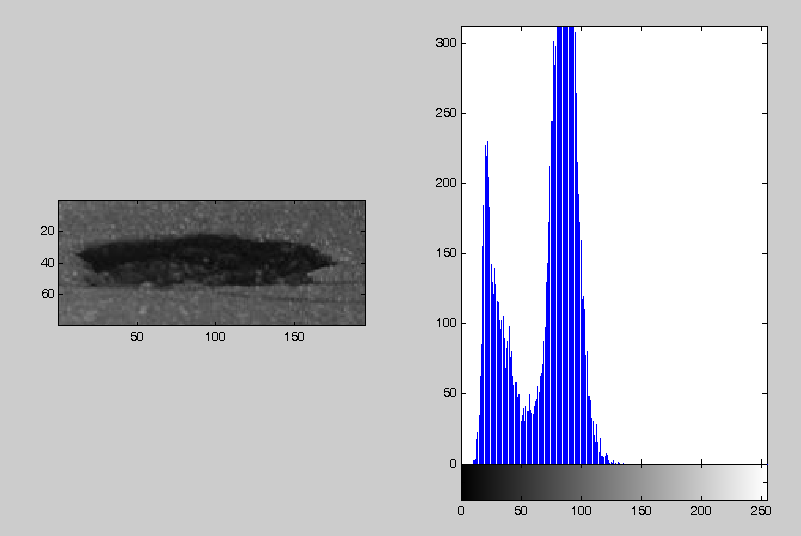801x536 pixels.
Task: Click colorbar x-axis label "250"
Action: pyautogui.click(x=761, y=510)
